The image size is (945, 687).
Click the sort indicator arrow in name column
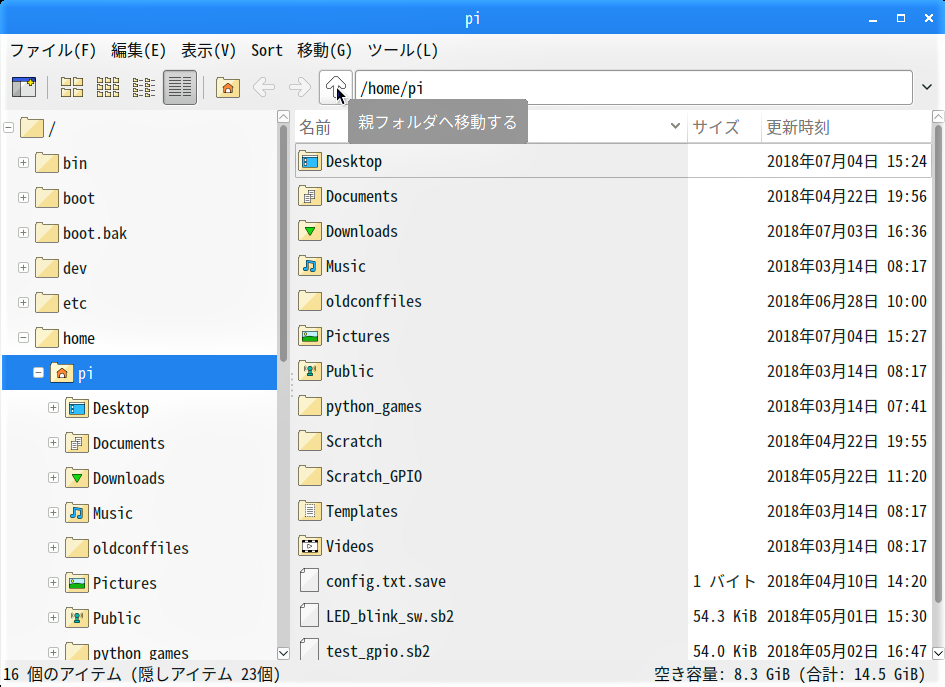675,126
